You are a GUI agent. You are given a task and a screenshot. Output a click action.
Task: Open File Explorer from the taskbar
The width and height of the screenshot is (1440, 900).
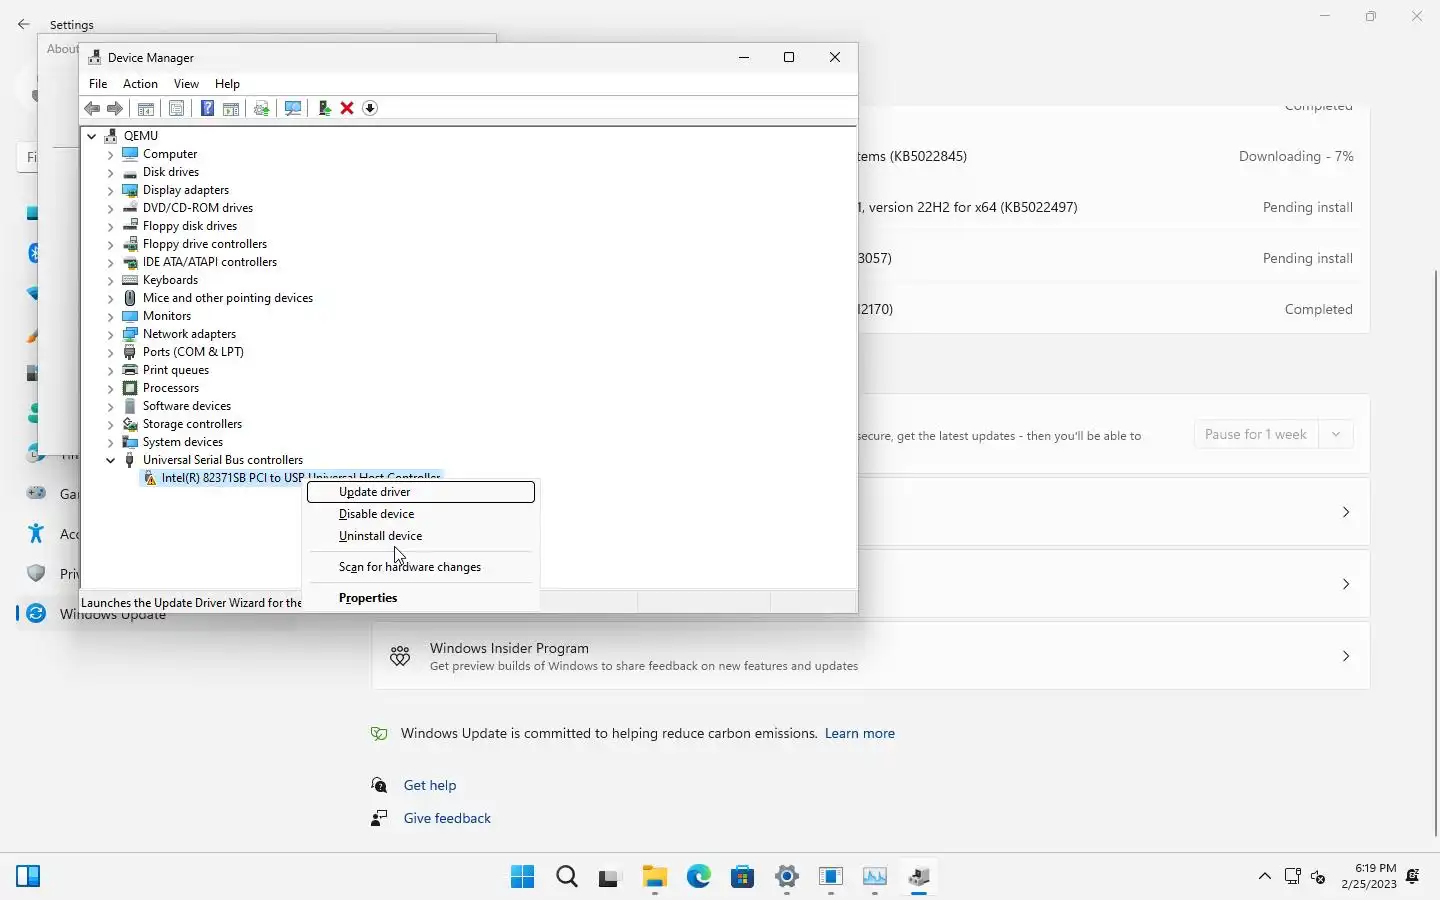click(655, 877)
